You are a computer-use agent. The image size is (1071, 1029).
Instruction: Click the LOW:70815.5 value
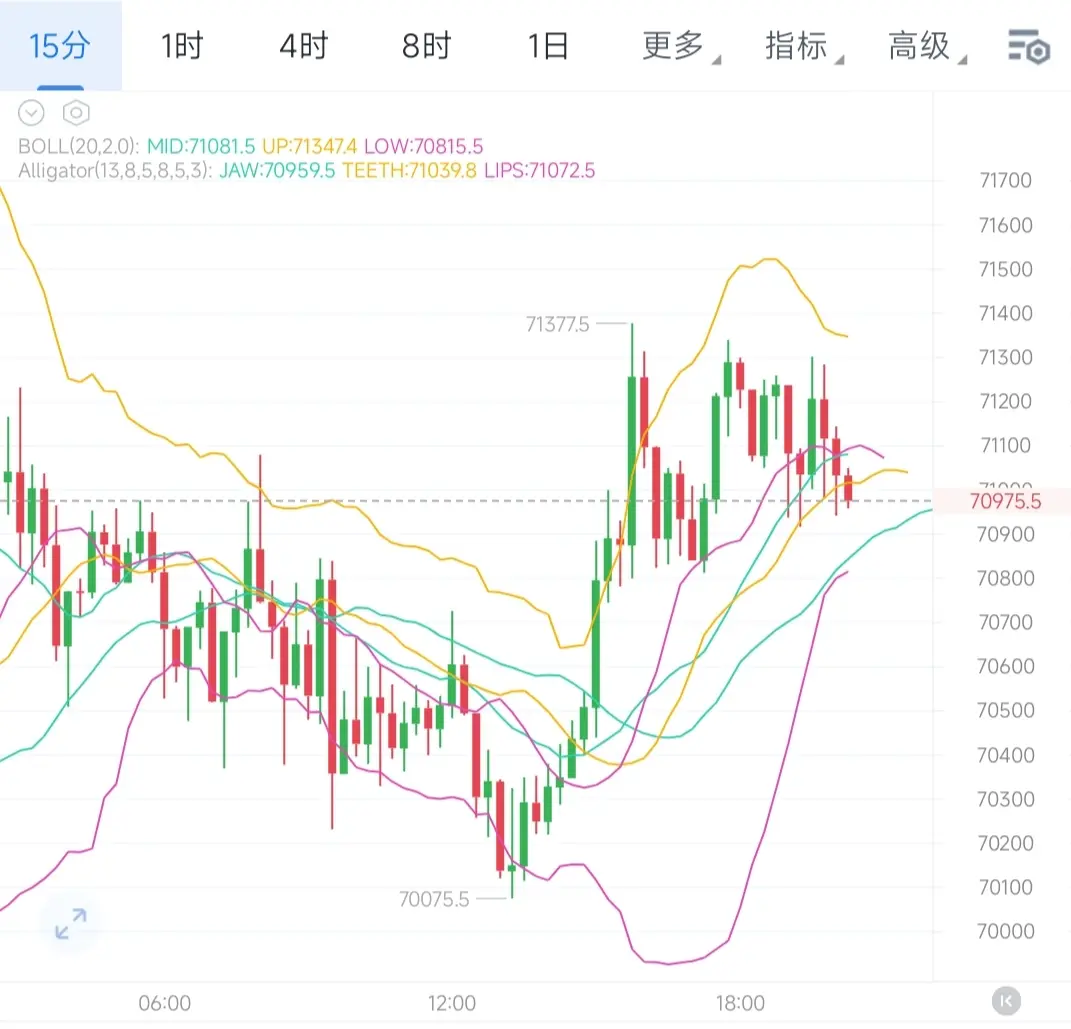tap(423, 146)
